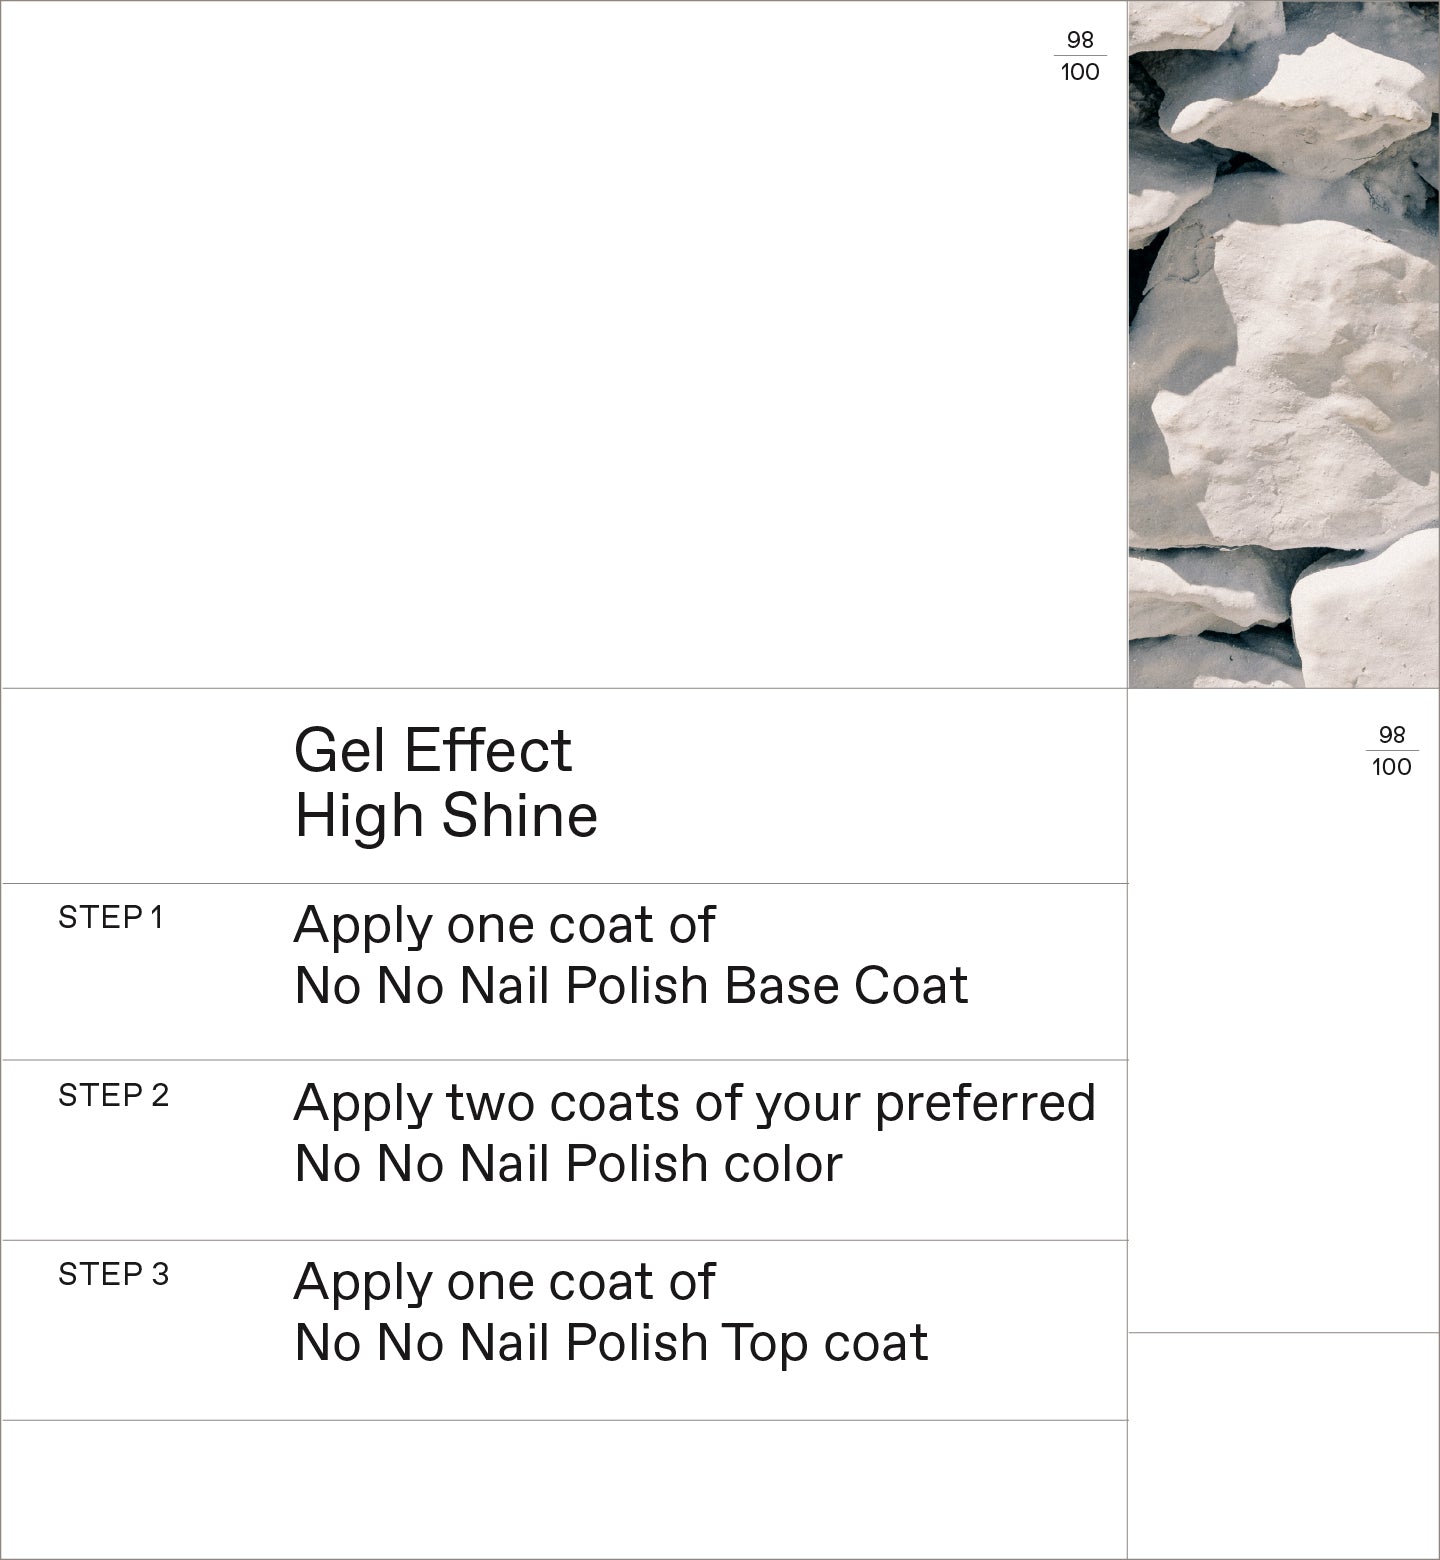Select the STEP 3 label
This screenshot has height=1560, width=1440.
click(x=113, y=1274)
